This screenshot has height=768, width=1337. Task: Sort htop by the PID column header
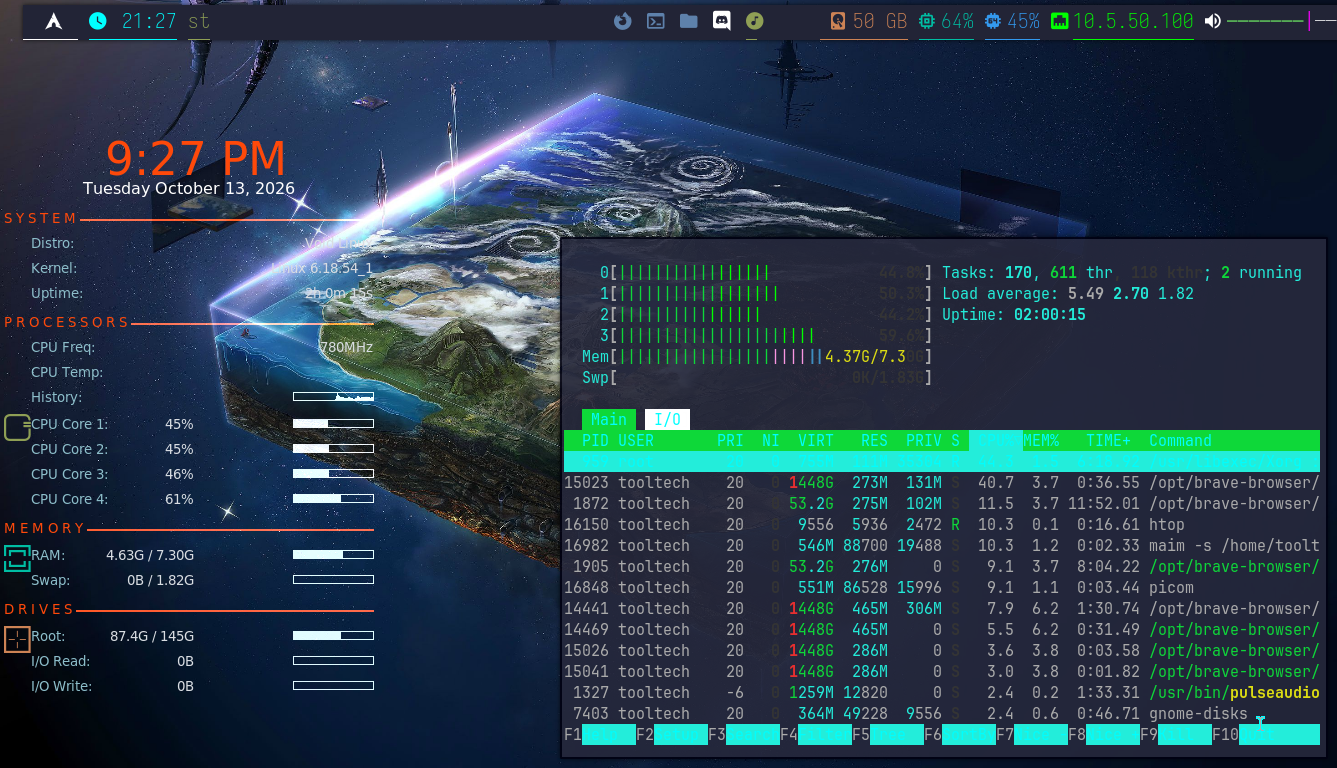pyautogui.click(x=595, y=440)
